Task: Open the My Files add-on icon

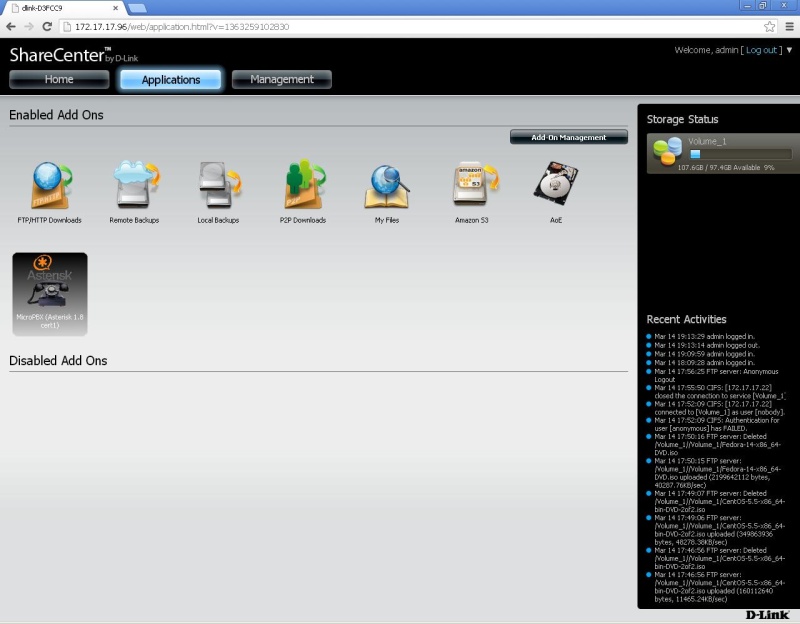Action: click(387, 186)
